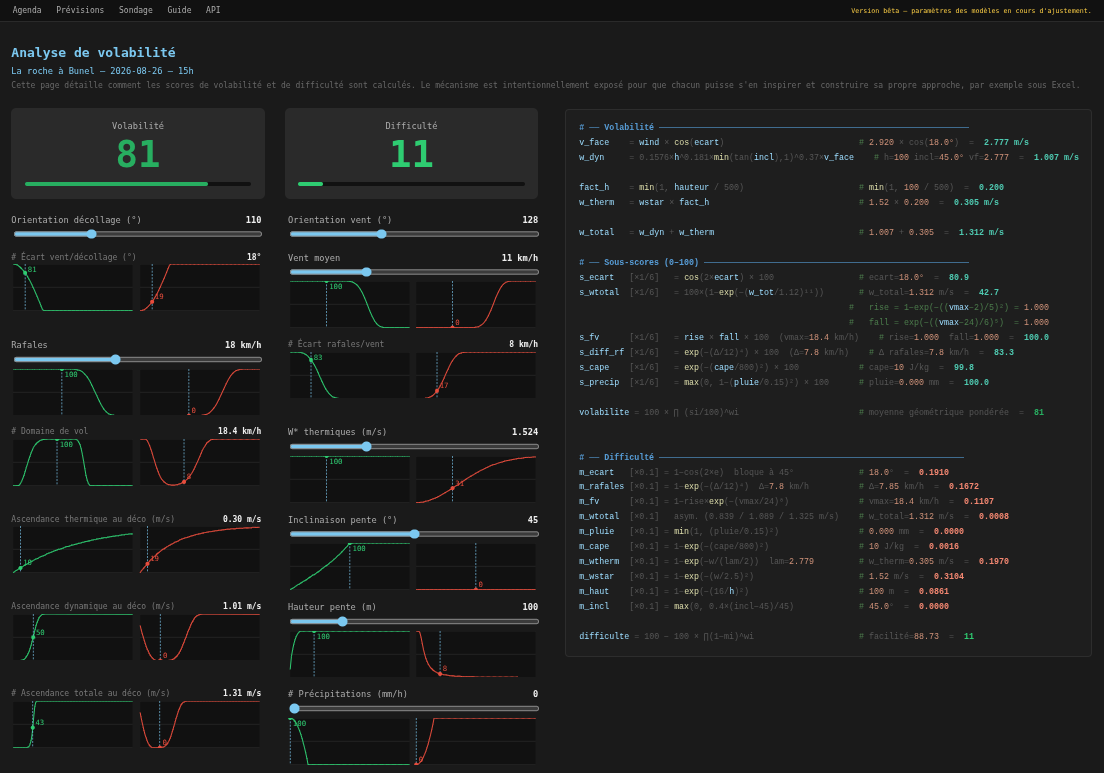Click the red W* thermiques chart
The image size is (1104, 773).
click(x=476, y=479)
